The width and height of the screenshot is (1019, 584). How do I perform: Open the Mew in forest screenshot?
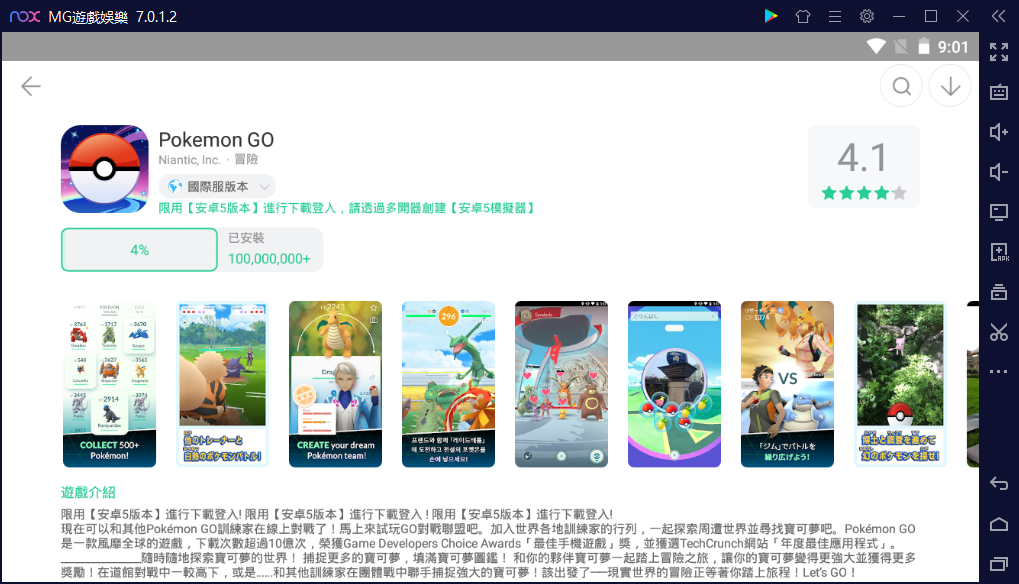coord(900,384)
